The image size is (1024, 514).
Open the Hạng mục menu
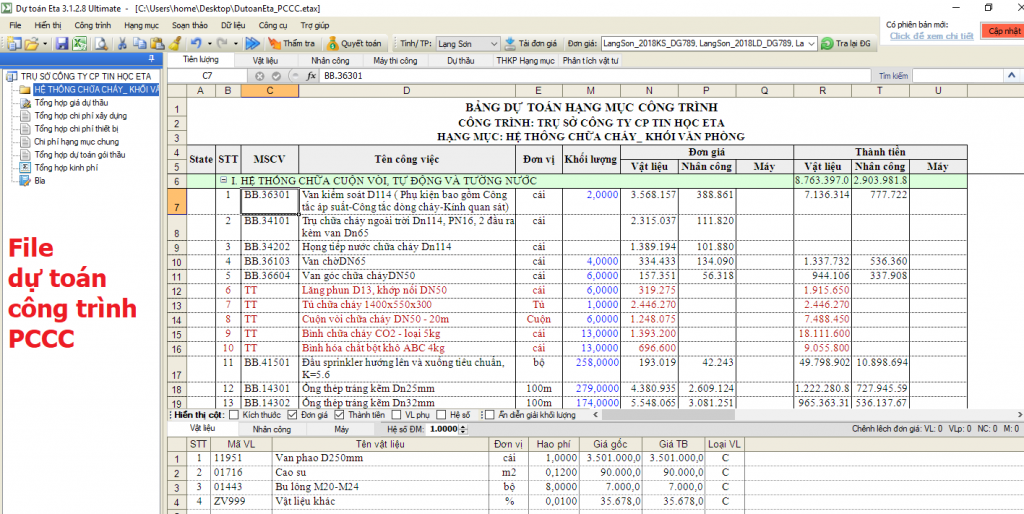[141, 23]
